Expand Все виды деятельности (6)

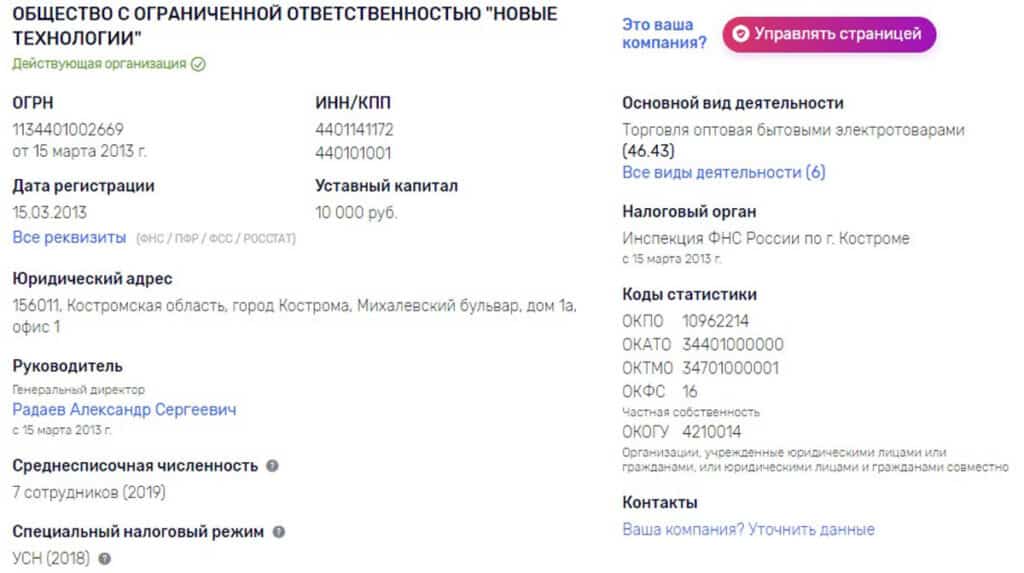[x=723, y=172]
